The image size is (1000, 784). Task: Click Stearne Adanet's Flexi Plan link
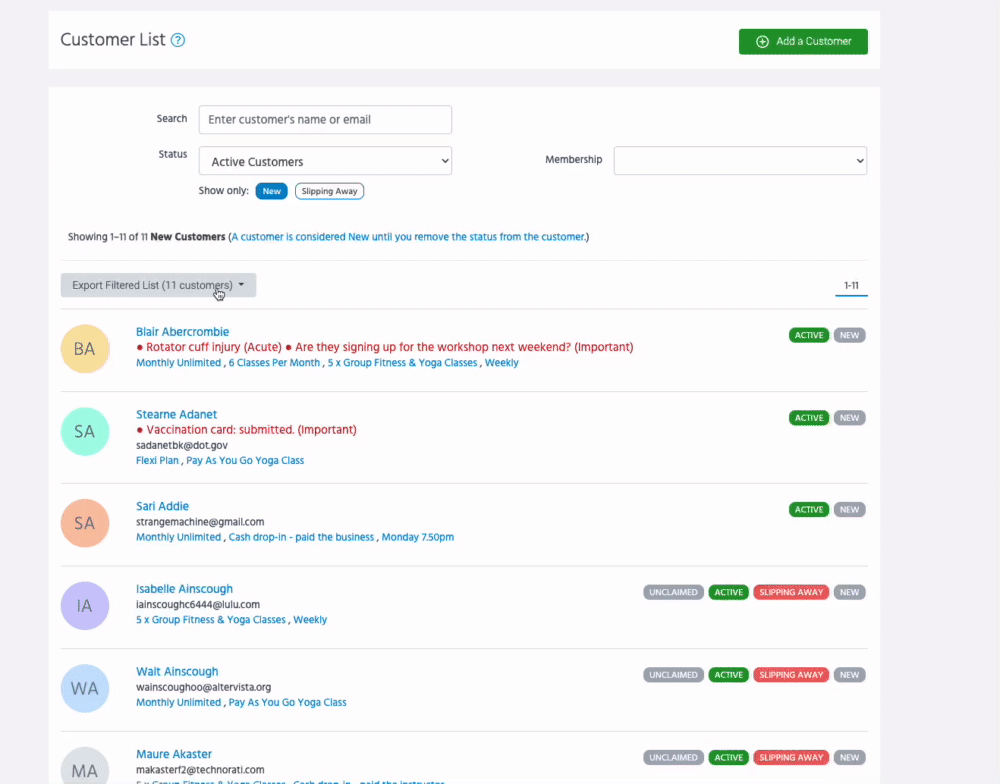(157, 461)
